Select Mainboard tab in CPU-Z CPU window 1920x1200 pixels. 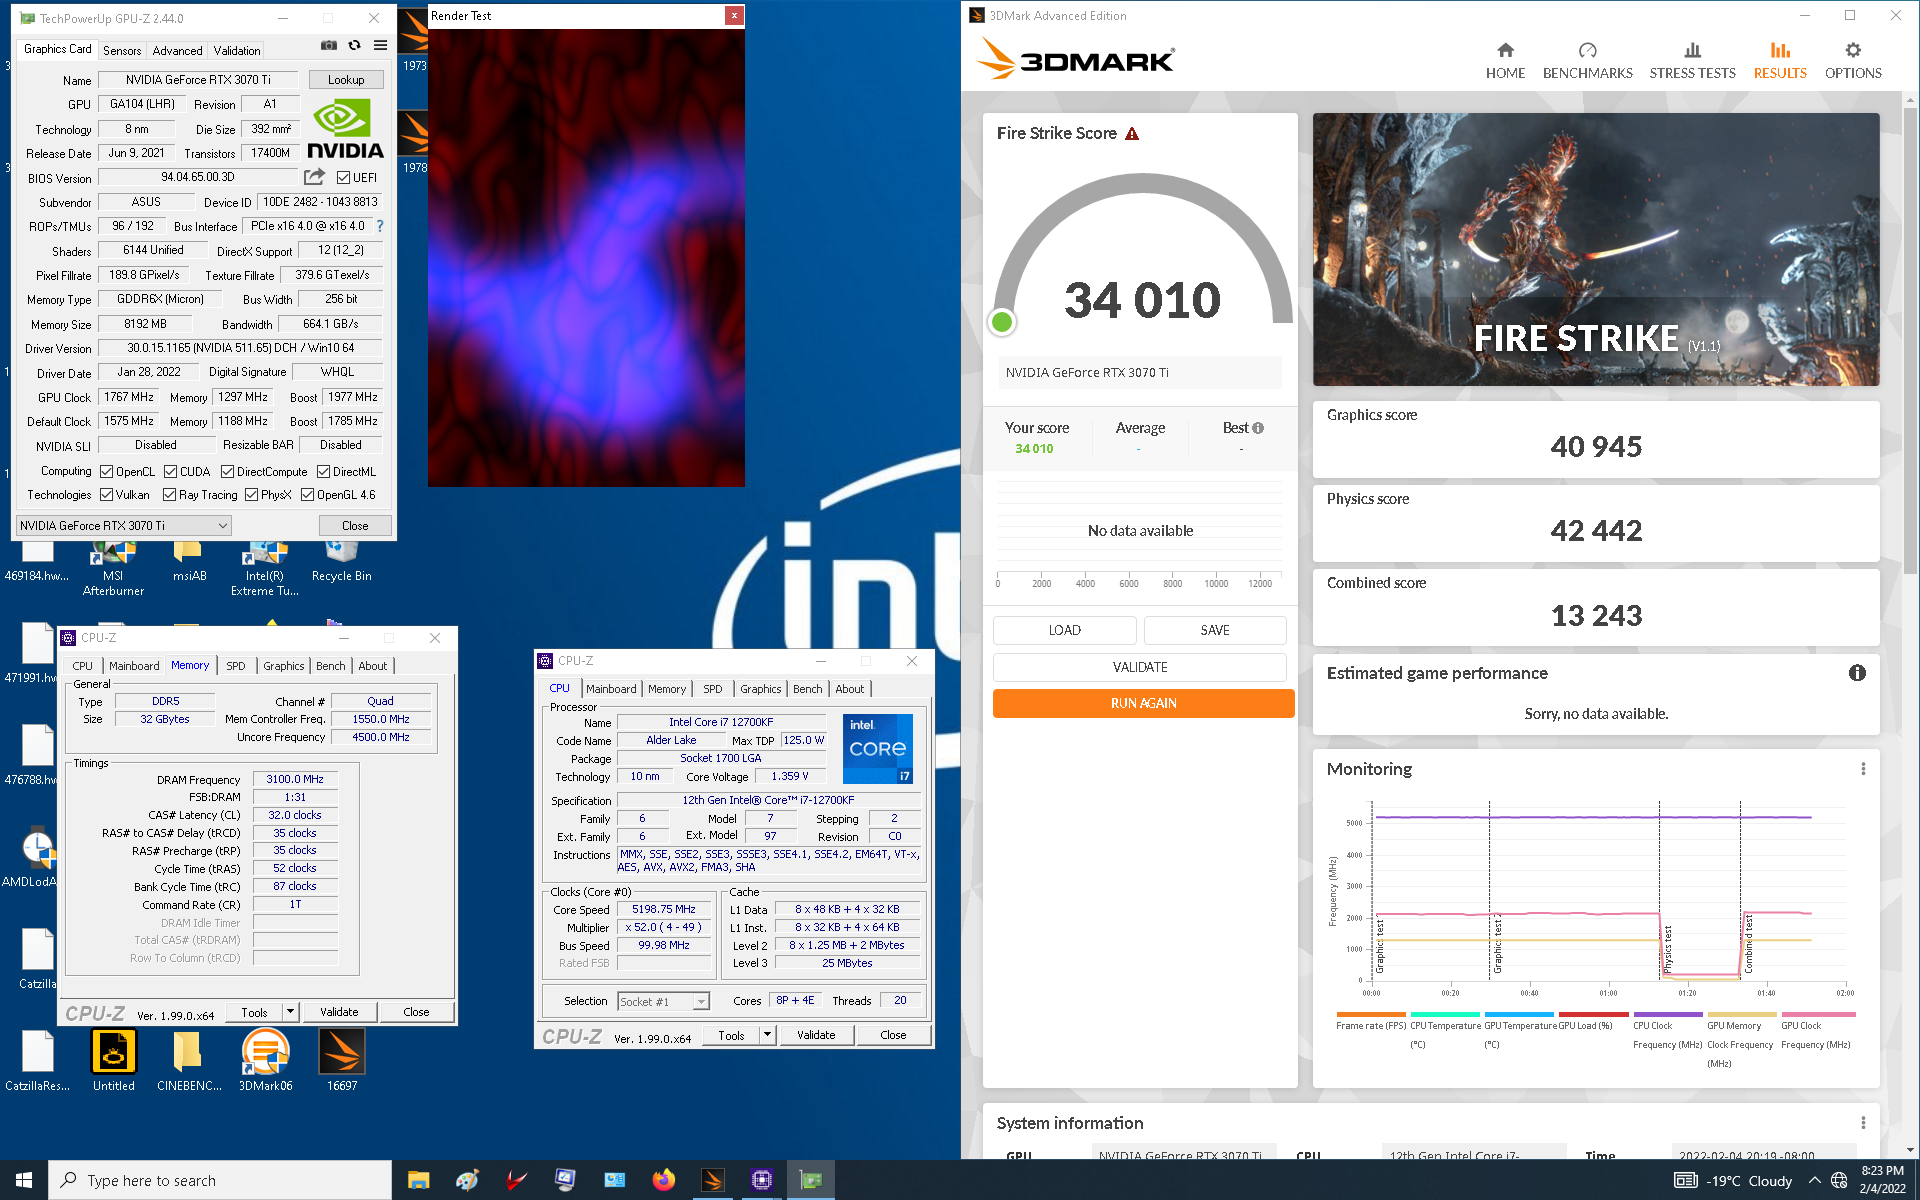coord(611,689)
